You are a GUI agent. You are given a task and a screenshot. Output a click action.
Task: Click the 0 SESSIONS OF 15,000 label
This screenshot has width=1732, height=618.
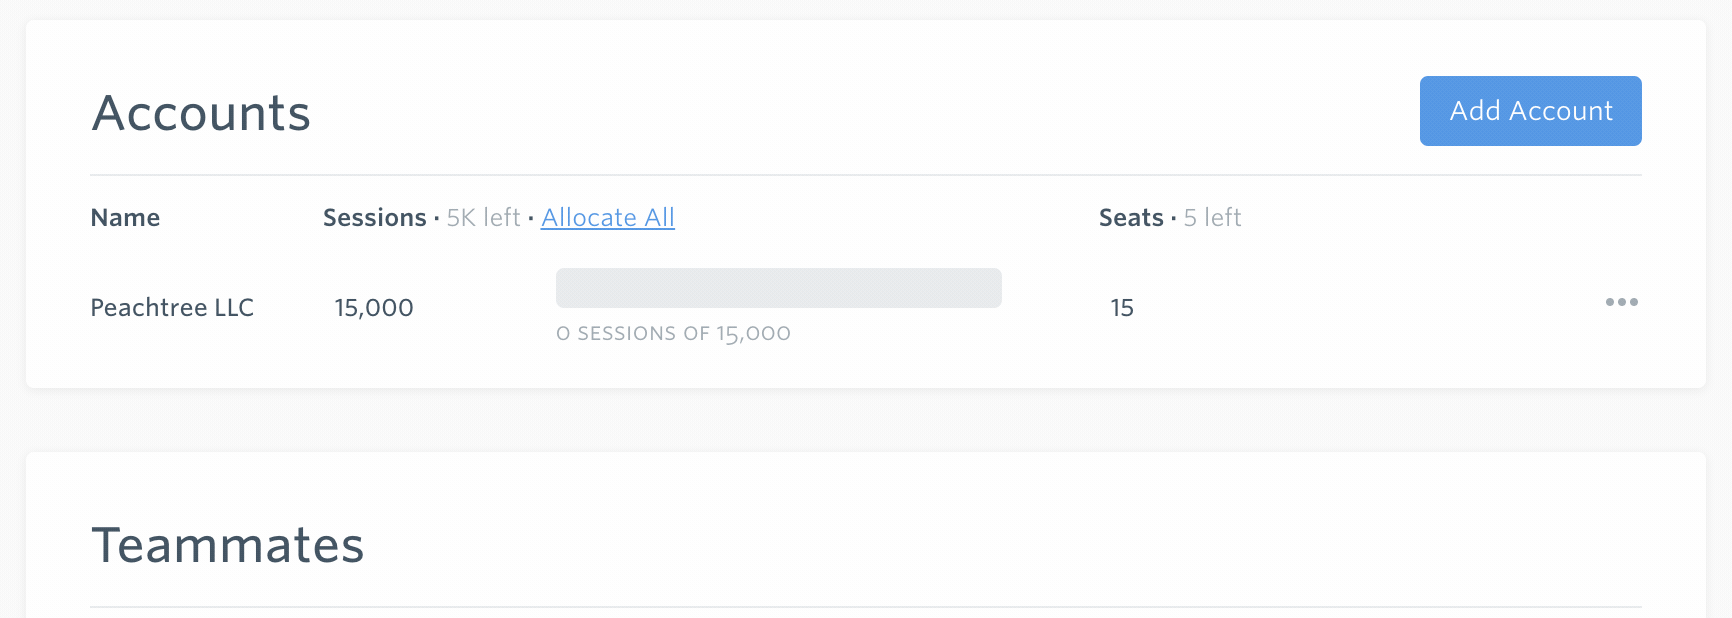[674, 333]
